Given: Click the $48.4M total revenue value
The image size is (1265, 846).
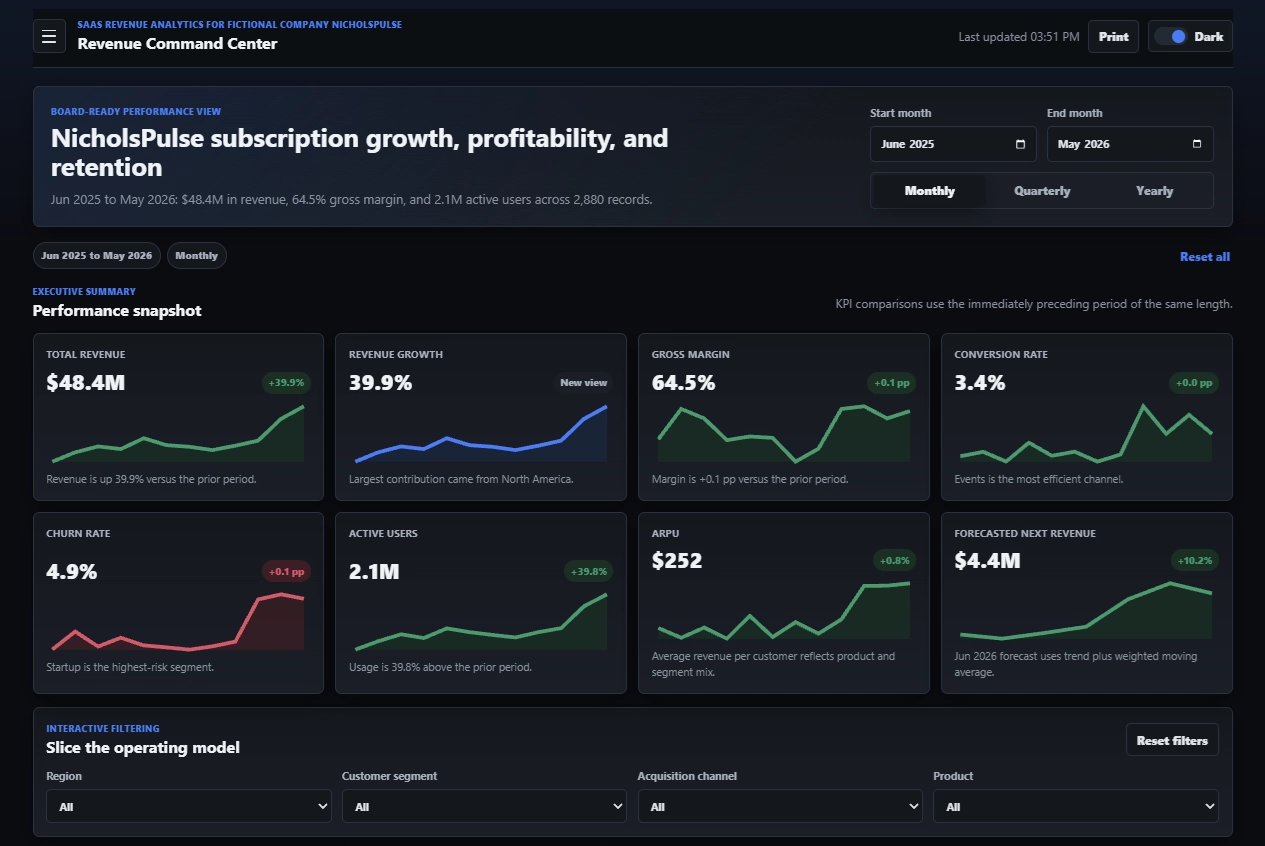Looking at the screenshot, I should (x=86, y=382).
